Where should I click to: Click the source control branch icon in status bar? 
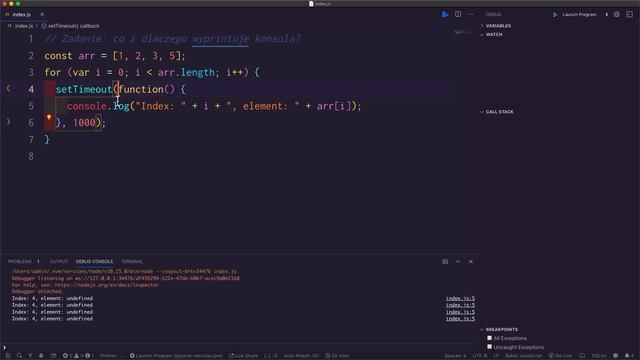click(30, 356)
